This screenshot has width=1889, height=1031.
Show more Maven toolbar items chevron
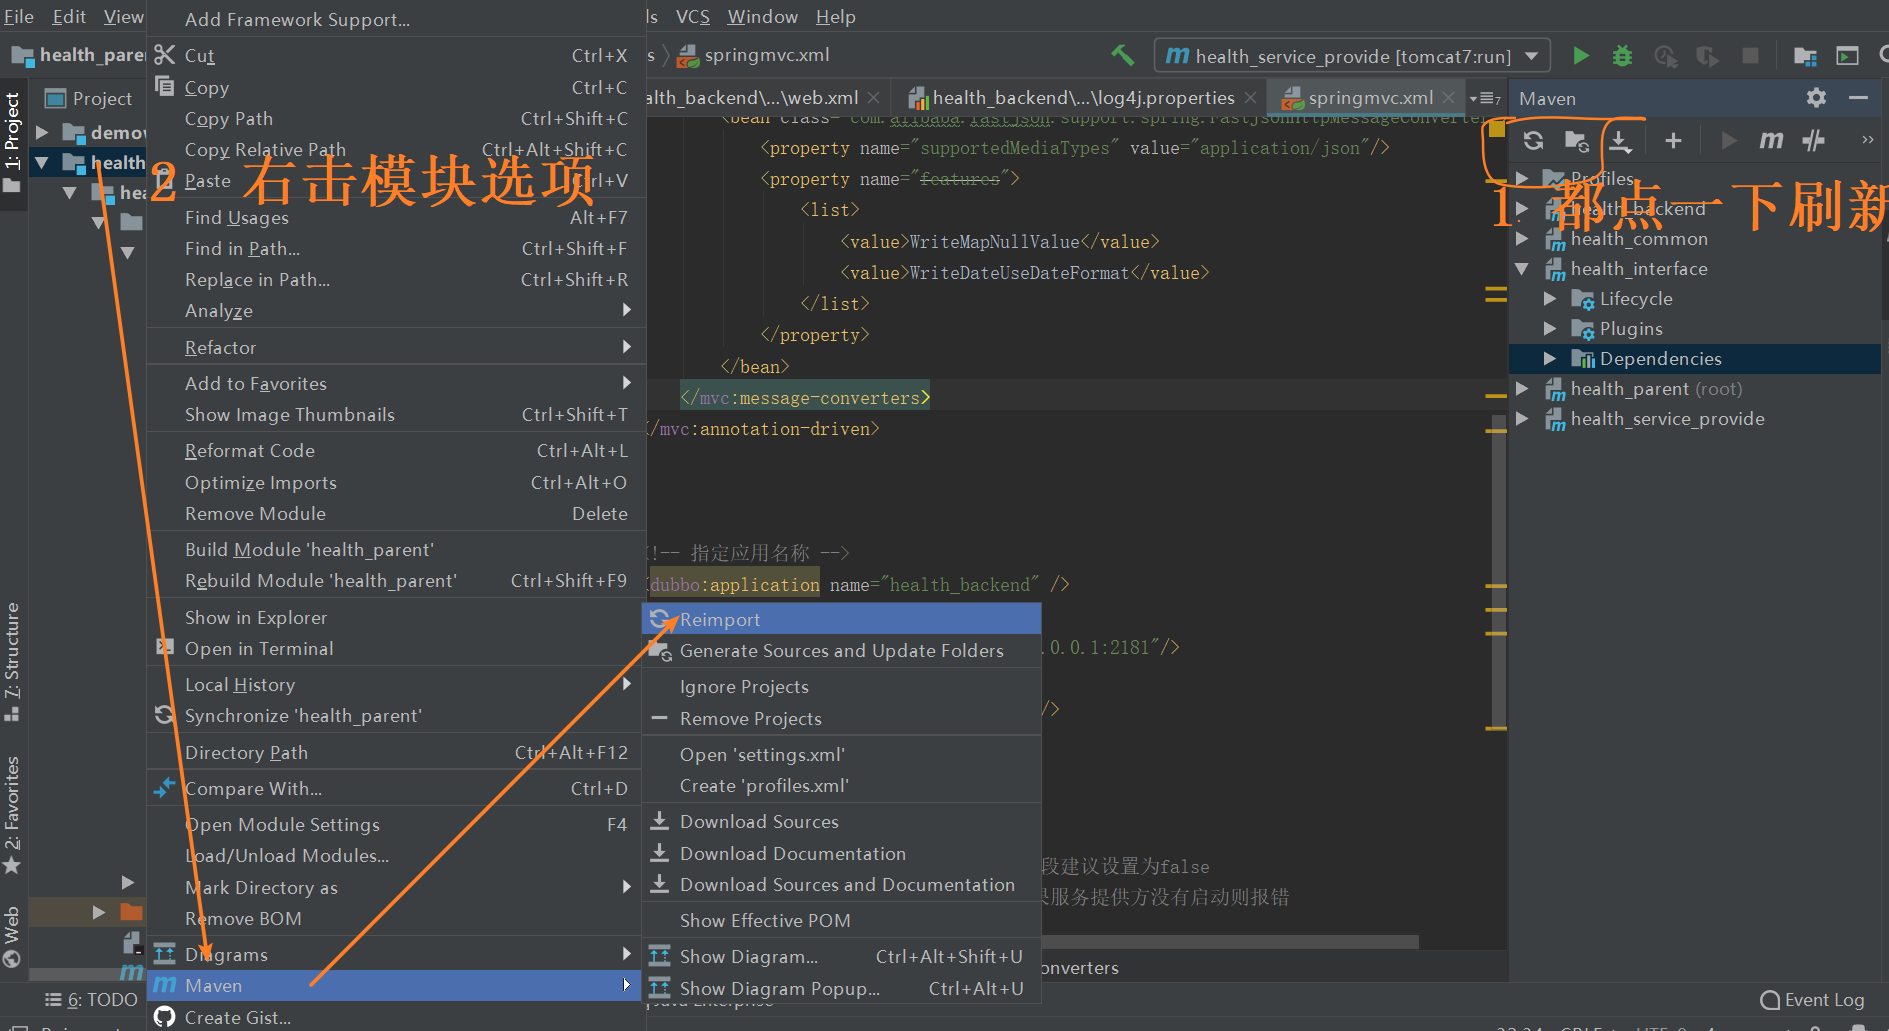coord(1867,140)
